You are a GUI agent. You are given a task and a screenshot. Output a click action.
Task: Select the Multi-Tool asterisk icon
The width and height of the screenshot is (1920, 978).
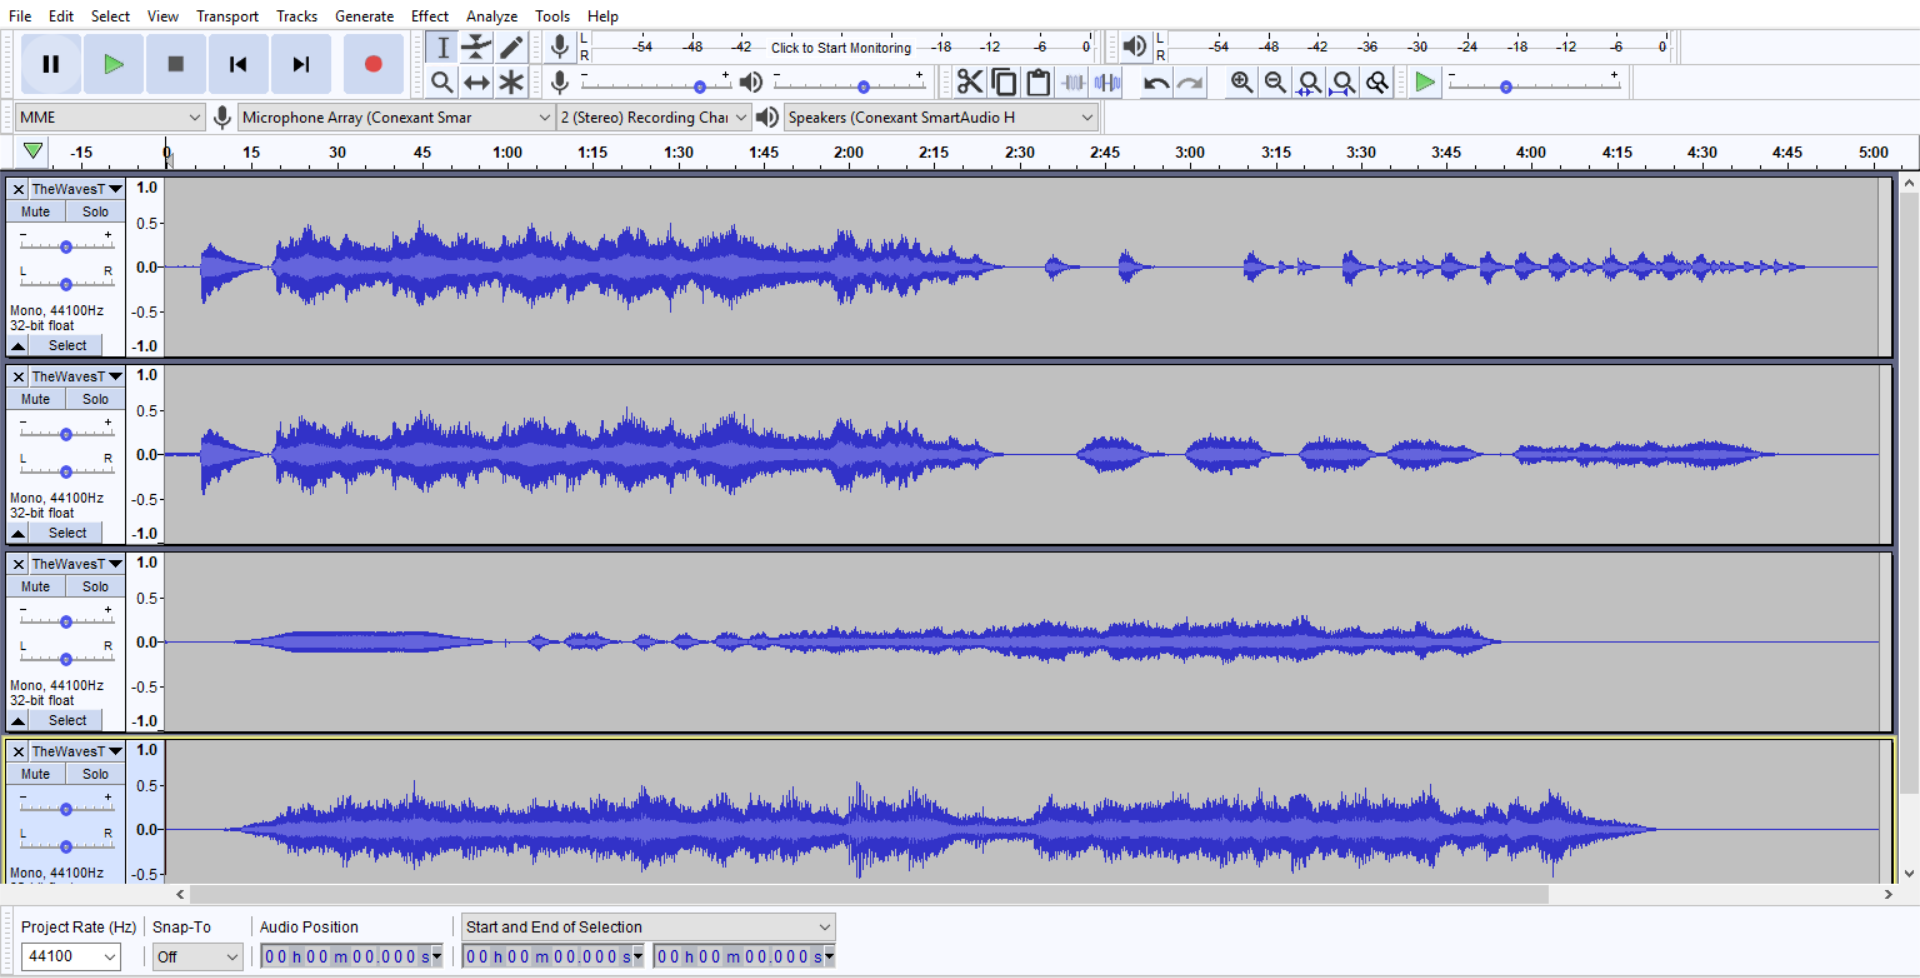point(511,82)
